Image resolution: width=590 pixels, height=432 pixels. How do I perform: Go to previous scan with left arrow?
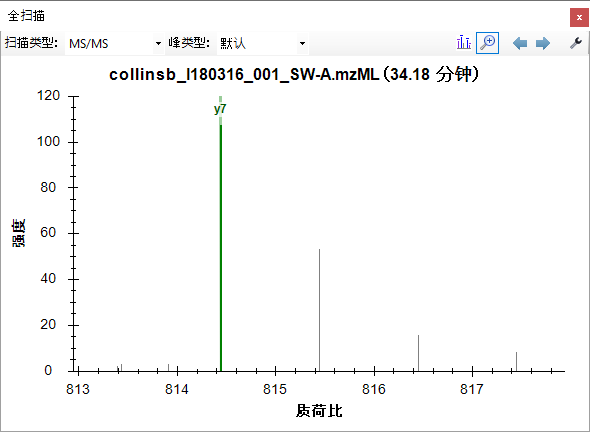click(520, 43)
